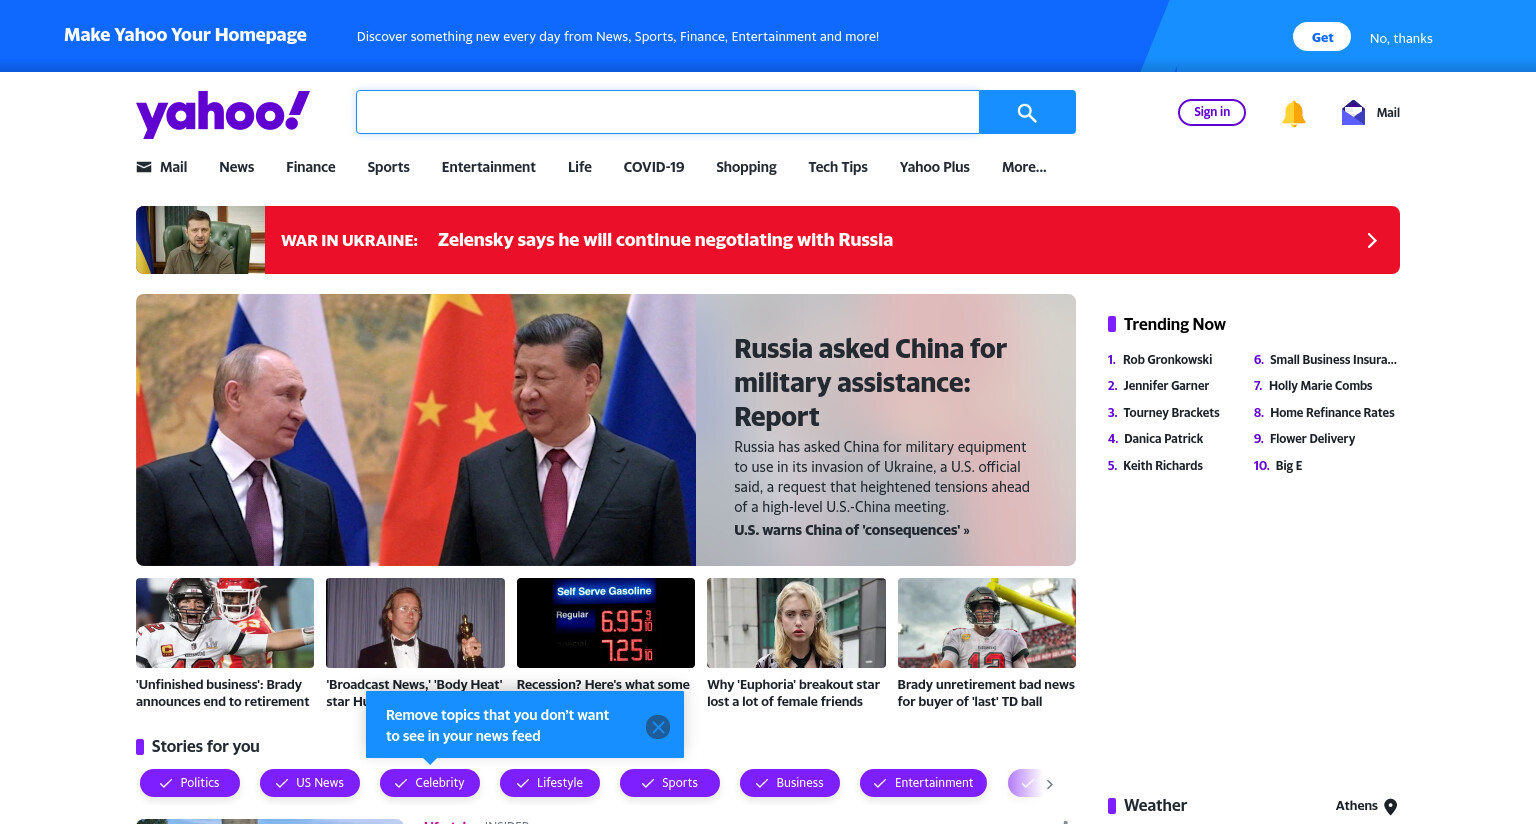Open the notifications bell
Viewport: 1536px width, 824px height.
pyautogui.click(x=1294, y=113)
